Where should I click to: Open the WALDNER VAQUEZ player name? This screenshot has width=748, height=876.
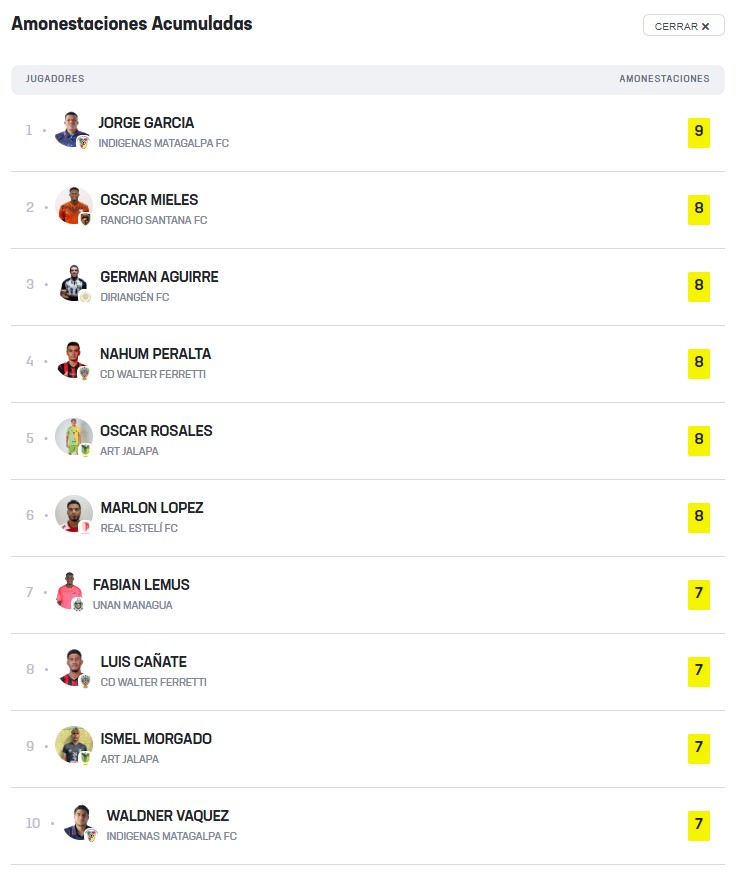(x=168, y=816)
